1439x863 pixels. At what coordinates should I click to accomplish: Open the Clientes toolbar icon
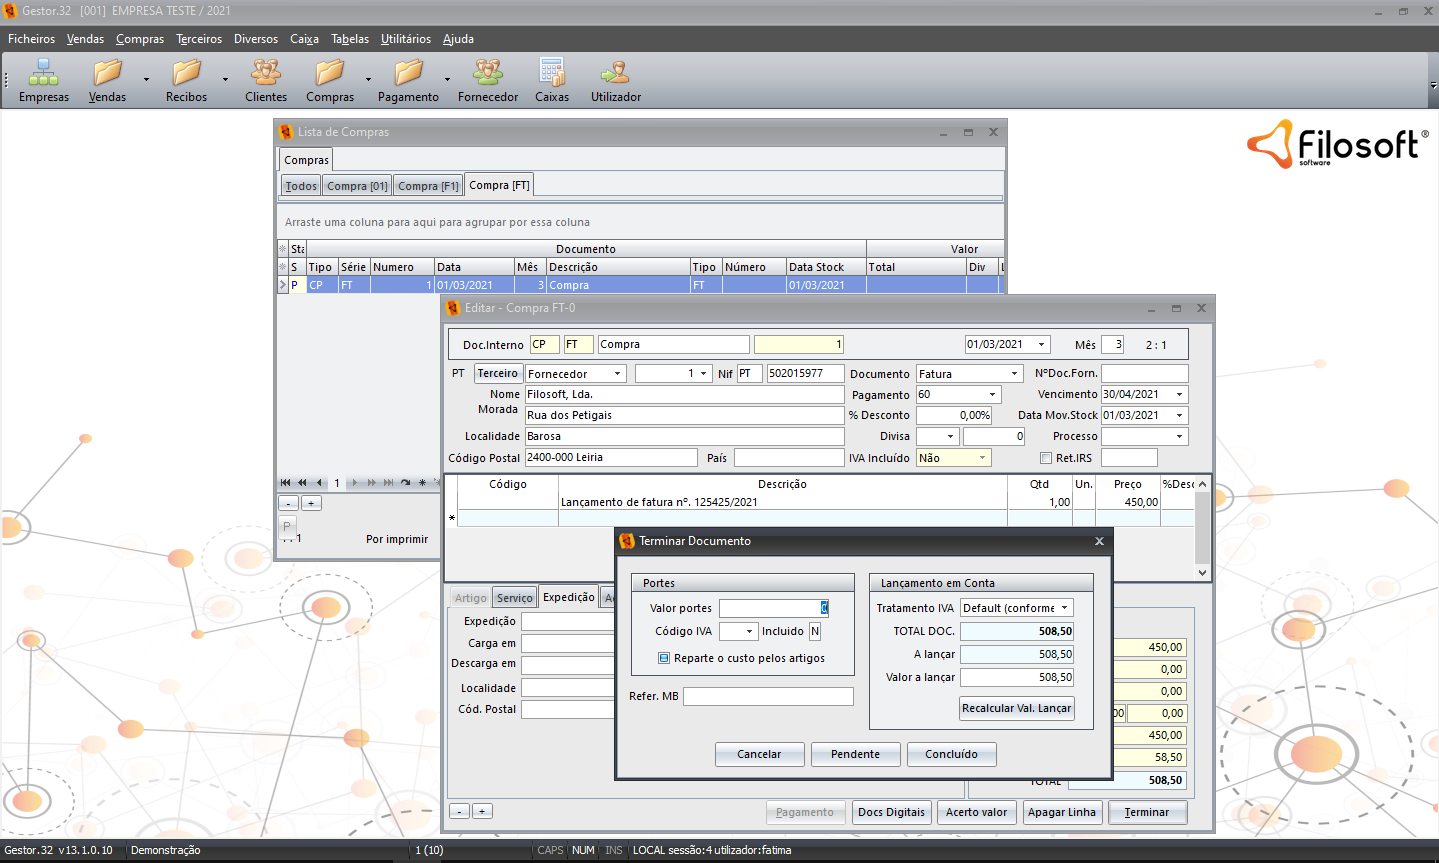265,80
